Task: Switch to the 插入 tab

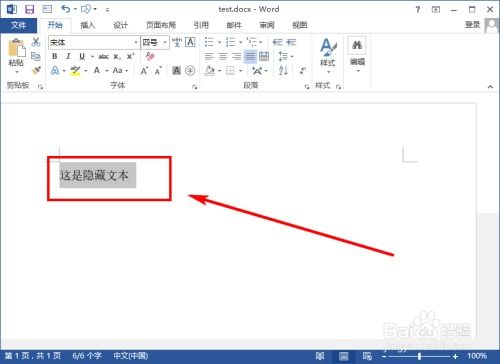Action: [x=88, y=25]
